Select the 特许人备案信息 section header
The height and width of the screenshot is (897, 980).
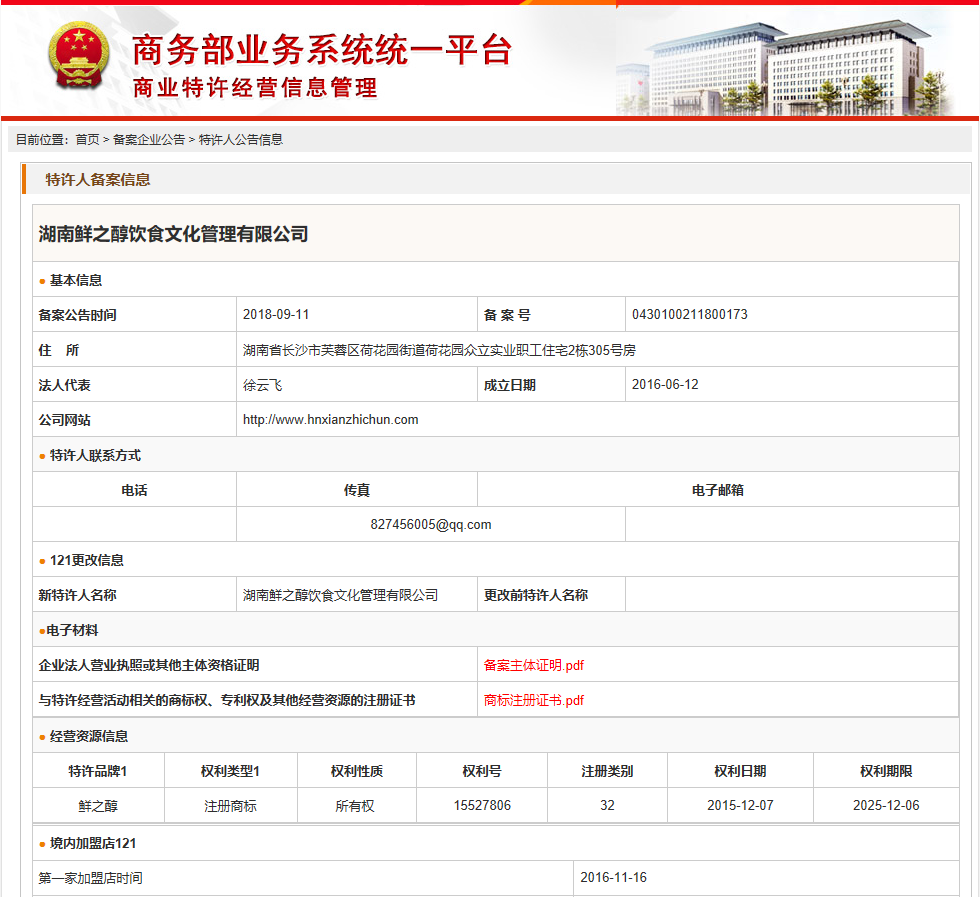click(x=98, y=180)
